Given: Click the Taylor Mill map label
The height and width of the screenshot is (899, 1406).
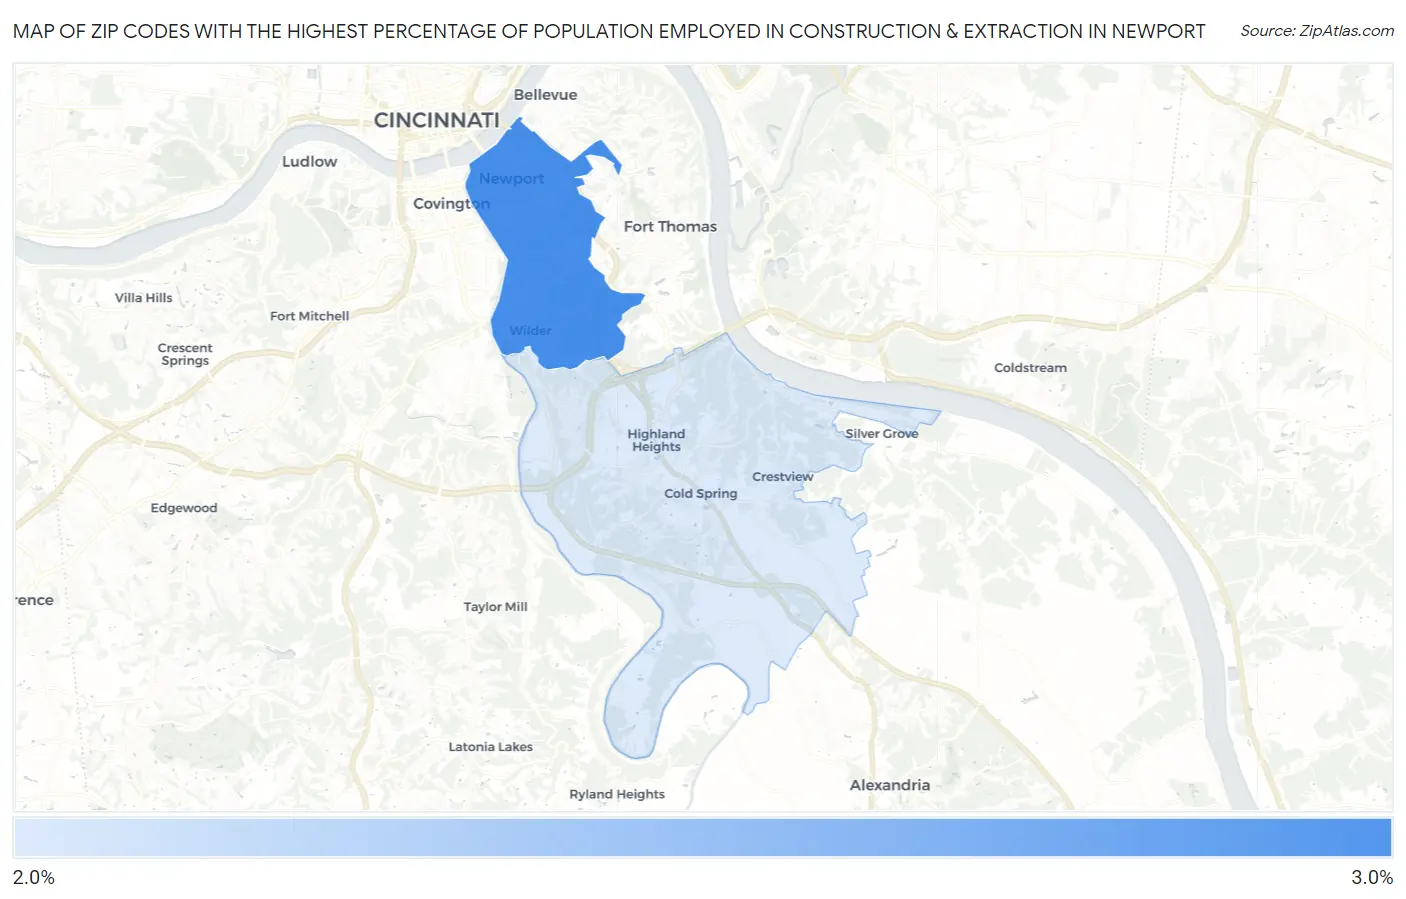Looking at the screenshot, I should [x=495, y=607].
